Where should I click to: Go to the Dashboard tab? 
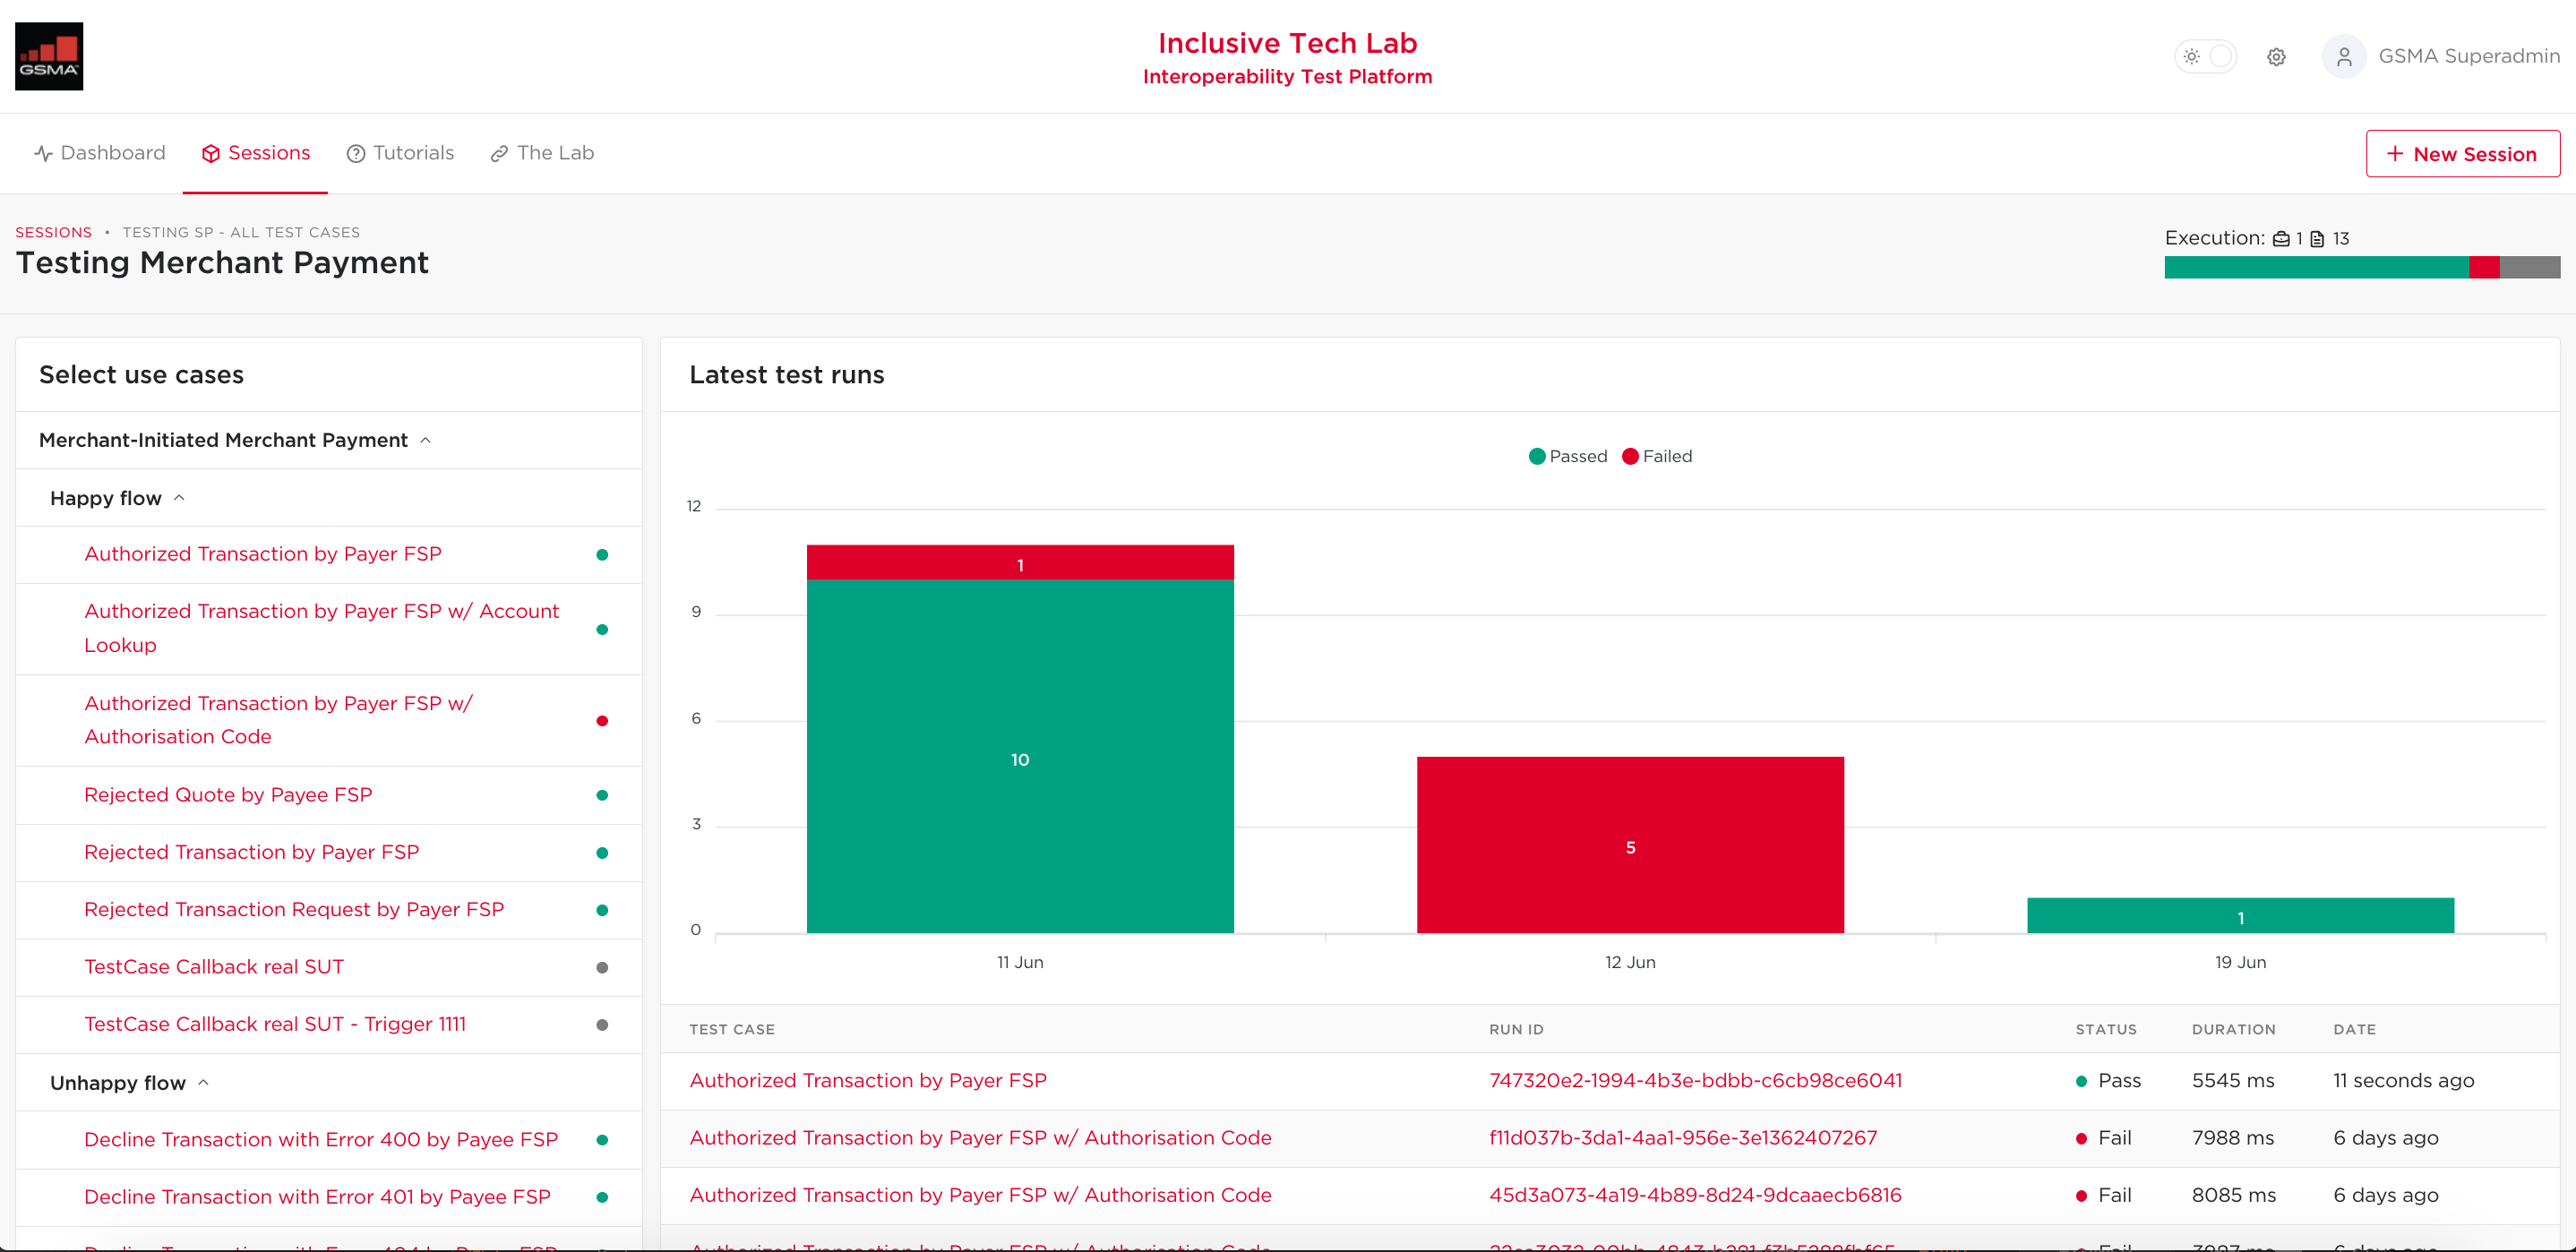(99, 153)
